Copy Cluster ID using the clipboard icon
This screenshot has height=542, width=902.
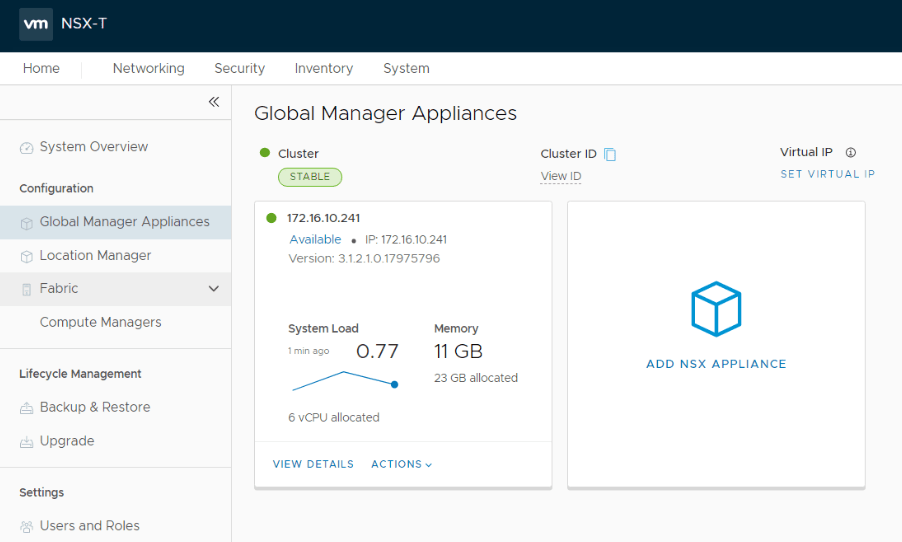coord(610,154)
